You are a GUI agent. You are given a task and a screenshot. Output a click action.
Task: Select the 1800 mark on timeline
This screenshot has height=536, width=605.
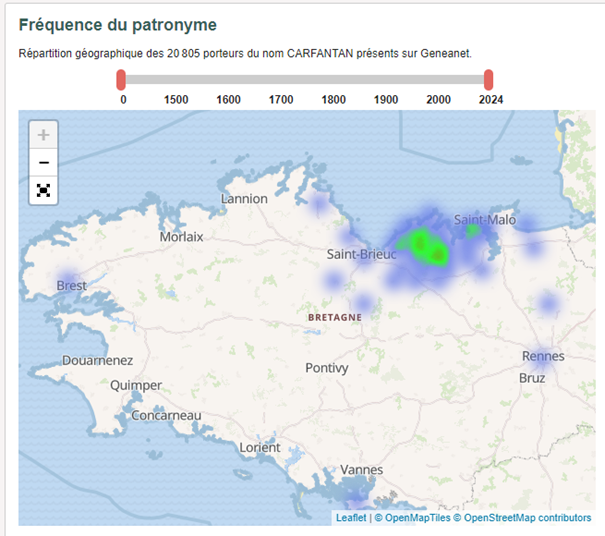pos(334,99)
